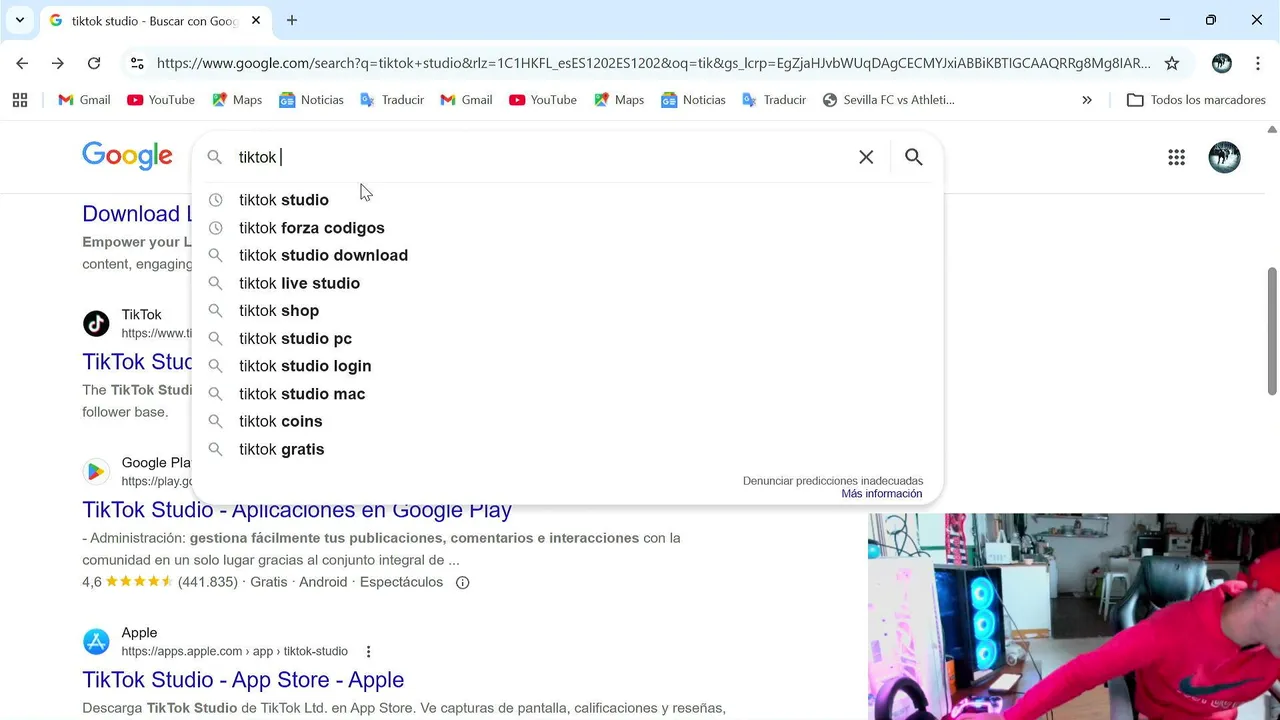The image size is (1280, 720).
Task: Expand the hidden bookmarks chevron
Action: click(1087, 100)
